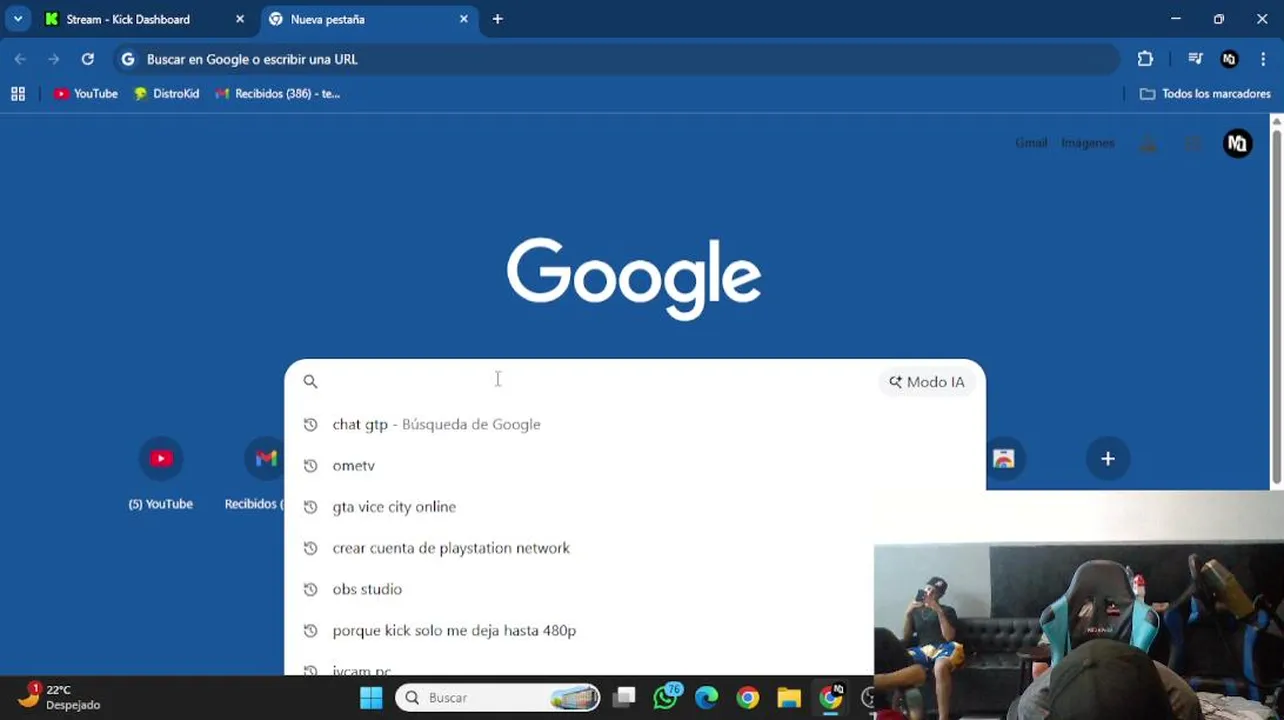Open Google account avatar on page
This screenshot has width=1284, height=720.
coord(1237,143)
